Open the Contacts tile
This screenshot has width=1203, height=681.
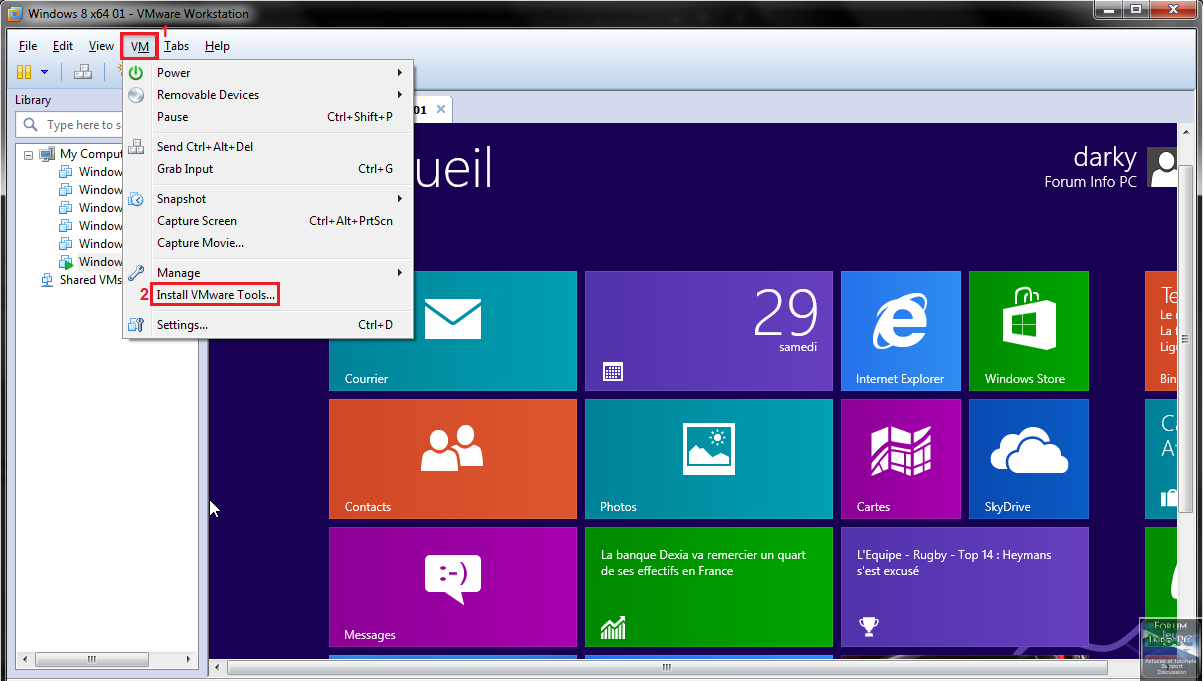[453, 459]
